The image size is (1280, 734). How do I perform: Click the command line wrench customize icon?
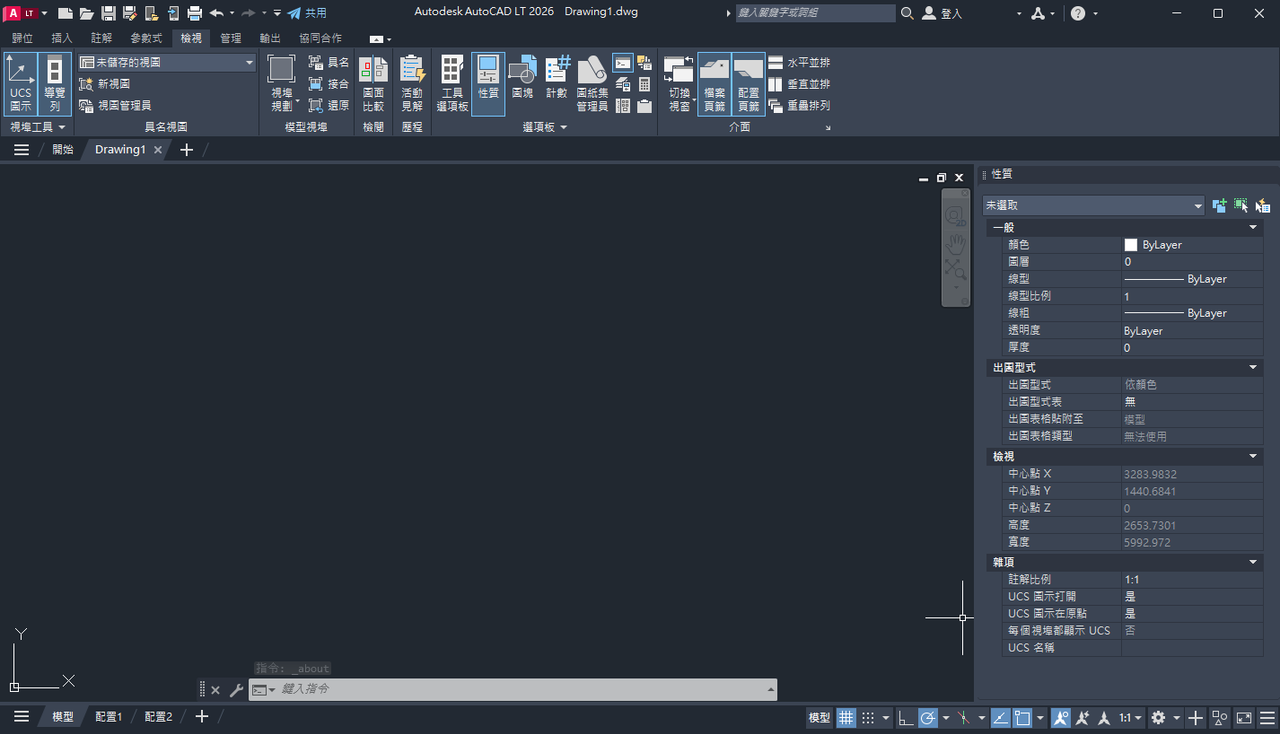(236, 689)
